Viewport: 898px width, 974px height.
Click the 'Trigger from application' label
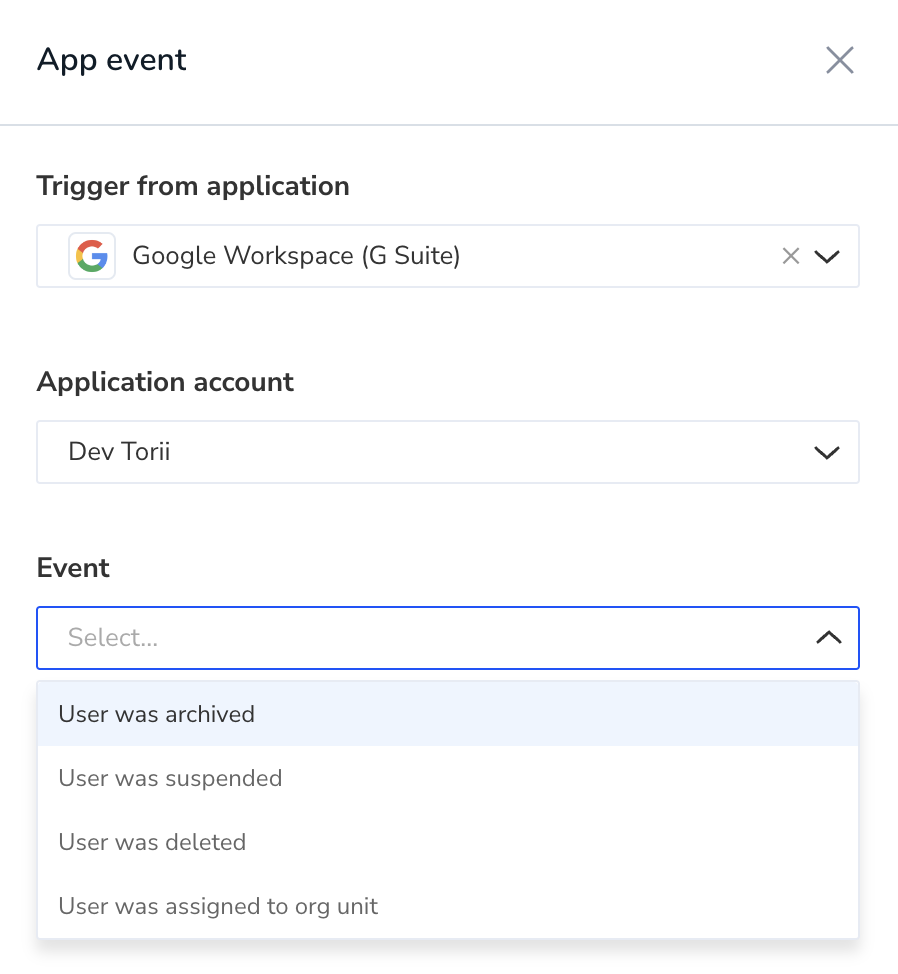(193, 186)
